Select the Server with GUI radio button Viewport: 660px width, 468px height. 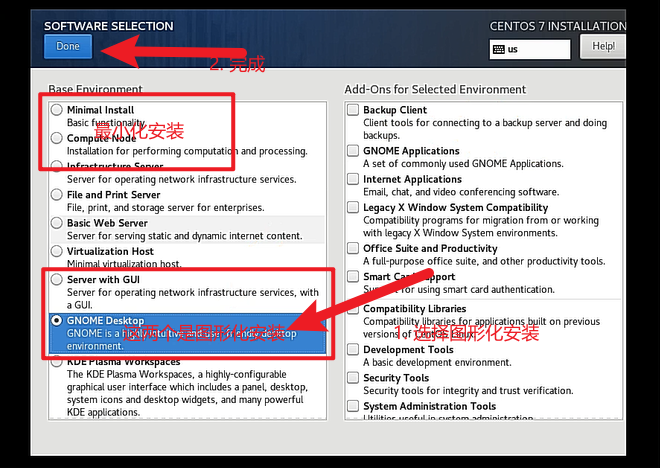tap(57, 279)
